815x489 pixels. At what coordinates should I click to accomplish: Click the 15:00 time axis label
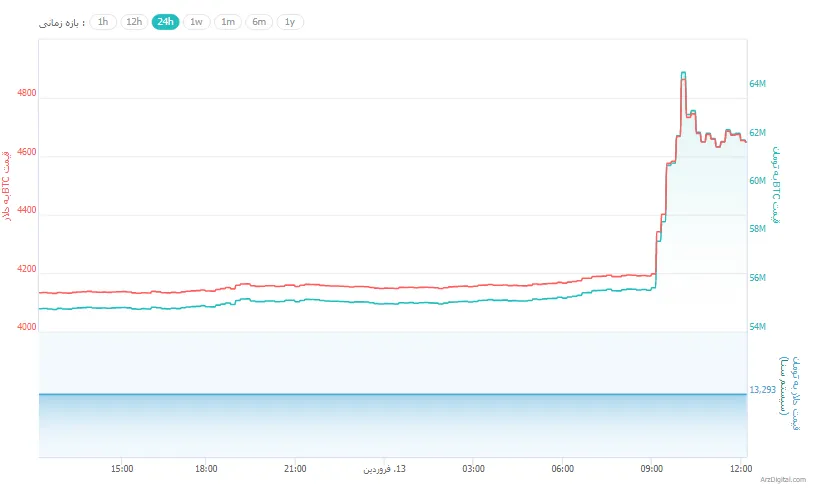[121, 468]
